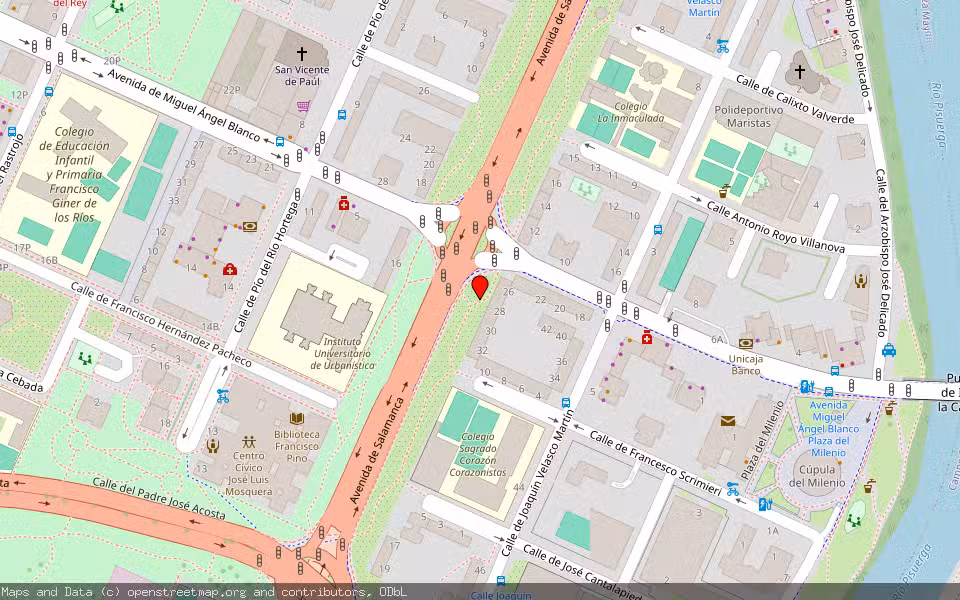The image size is (960, 600).
Task: Click the church cross icon by Calle de Calixto Valverde
Action: pyautogui.click(x=800, y=72)
